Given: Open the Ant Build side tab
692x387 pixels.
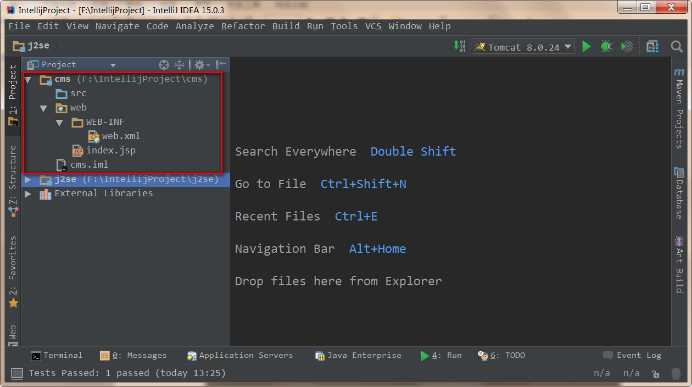Looking at the screenshot, I should (x=679, y=265).
